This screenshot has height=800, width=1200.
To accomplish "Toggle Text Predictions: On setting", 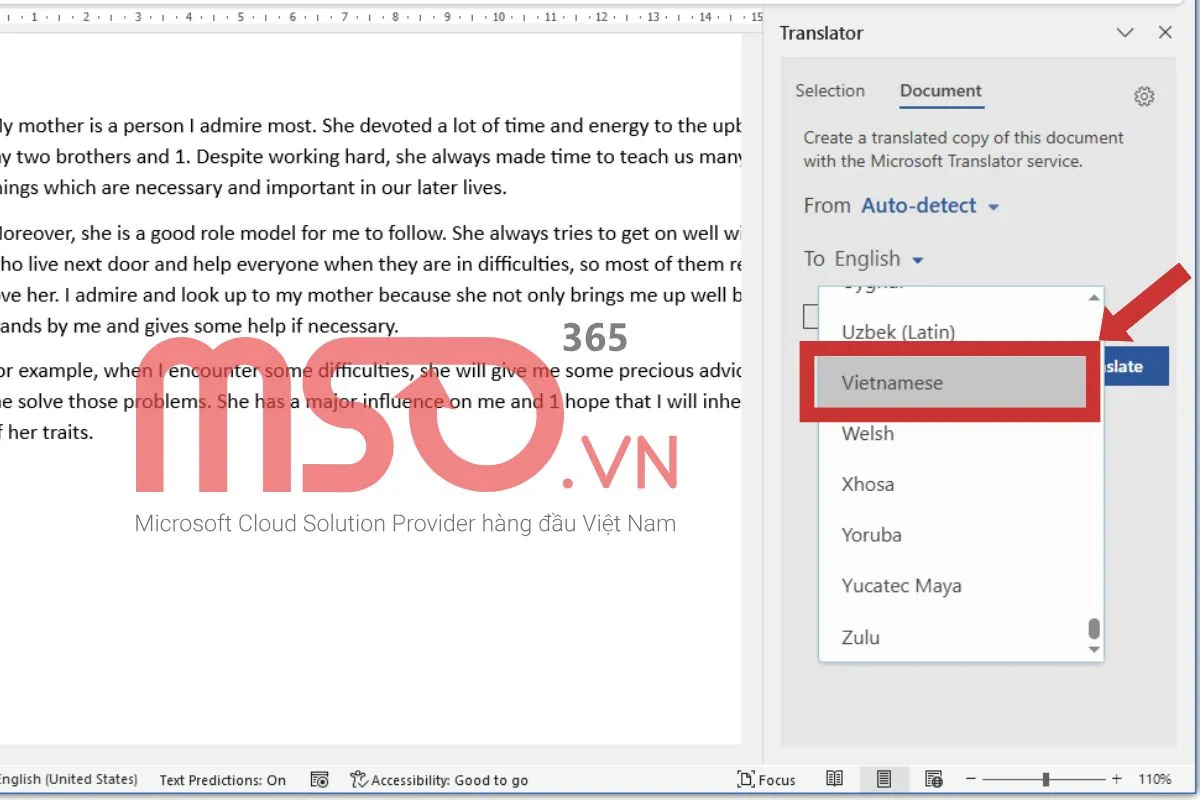I will (222, 780).
